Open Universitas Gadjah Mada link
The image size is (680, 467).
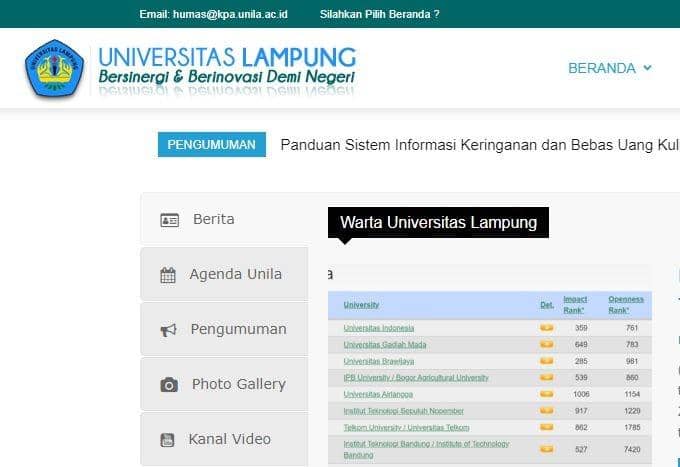[385, 345]
